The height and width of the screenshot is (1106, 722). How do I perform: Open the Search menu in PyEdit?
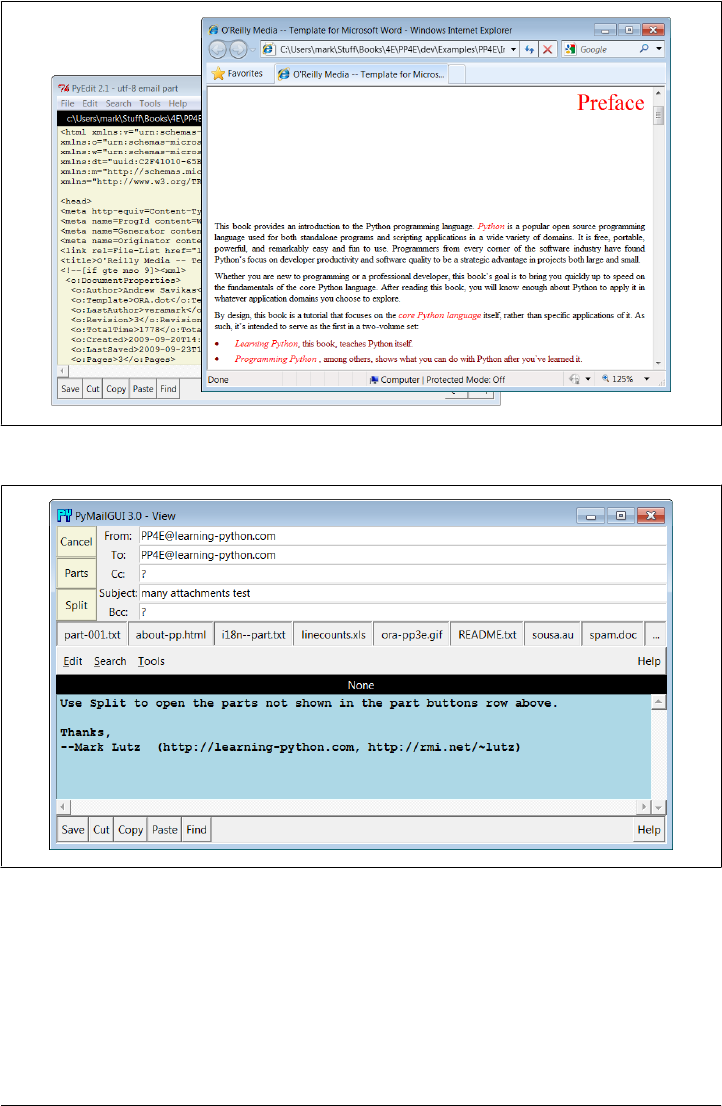(x=118, y=103)
